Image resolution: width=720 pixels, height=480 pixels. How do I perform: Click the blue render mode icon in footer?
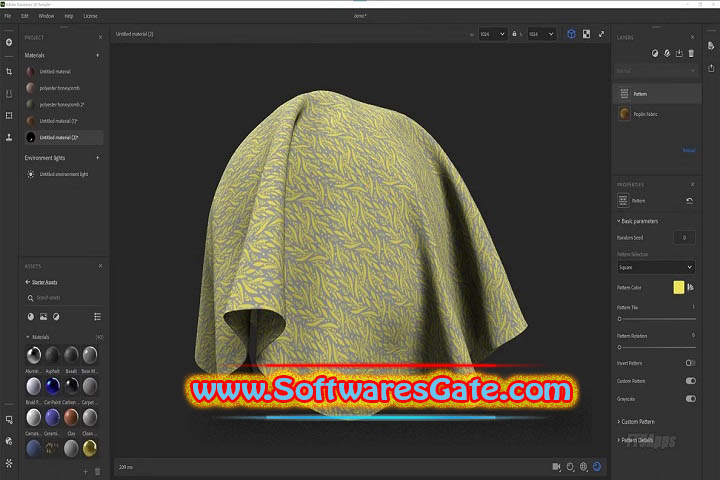597,467
